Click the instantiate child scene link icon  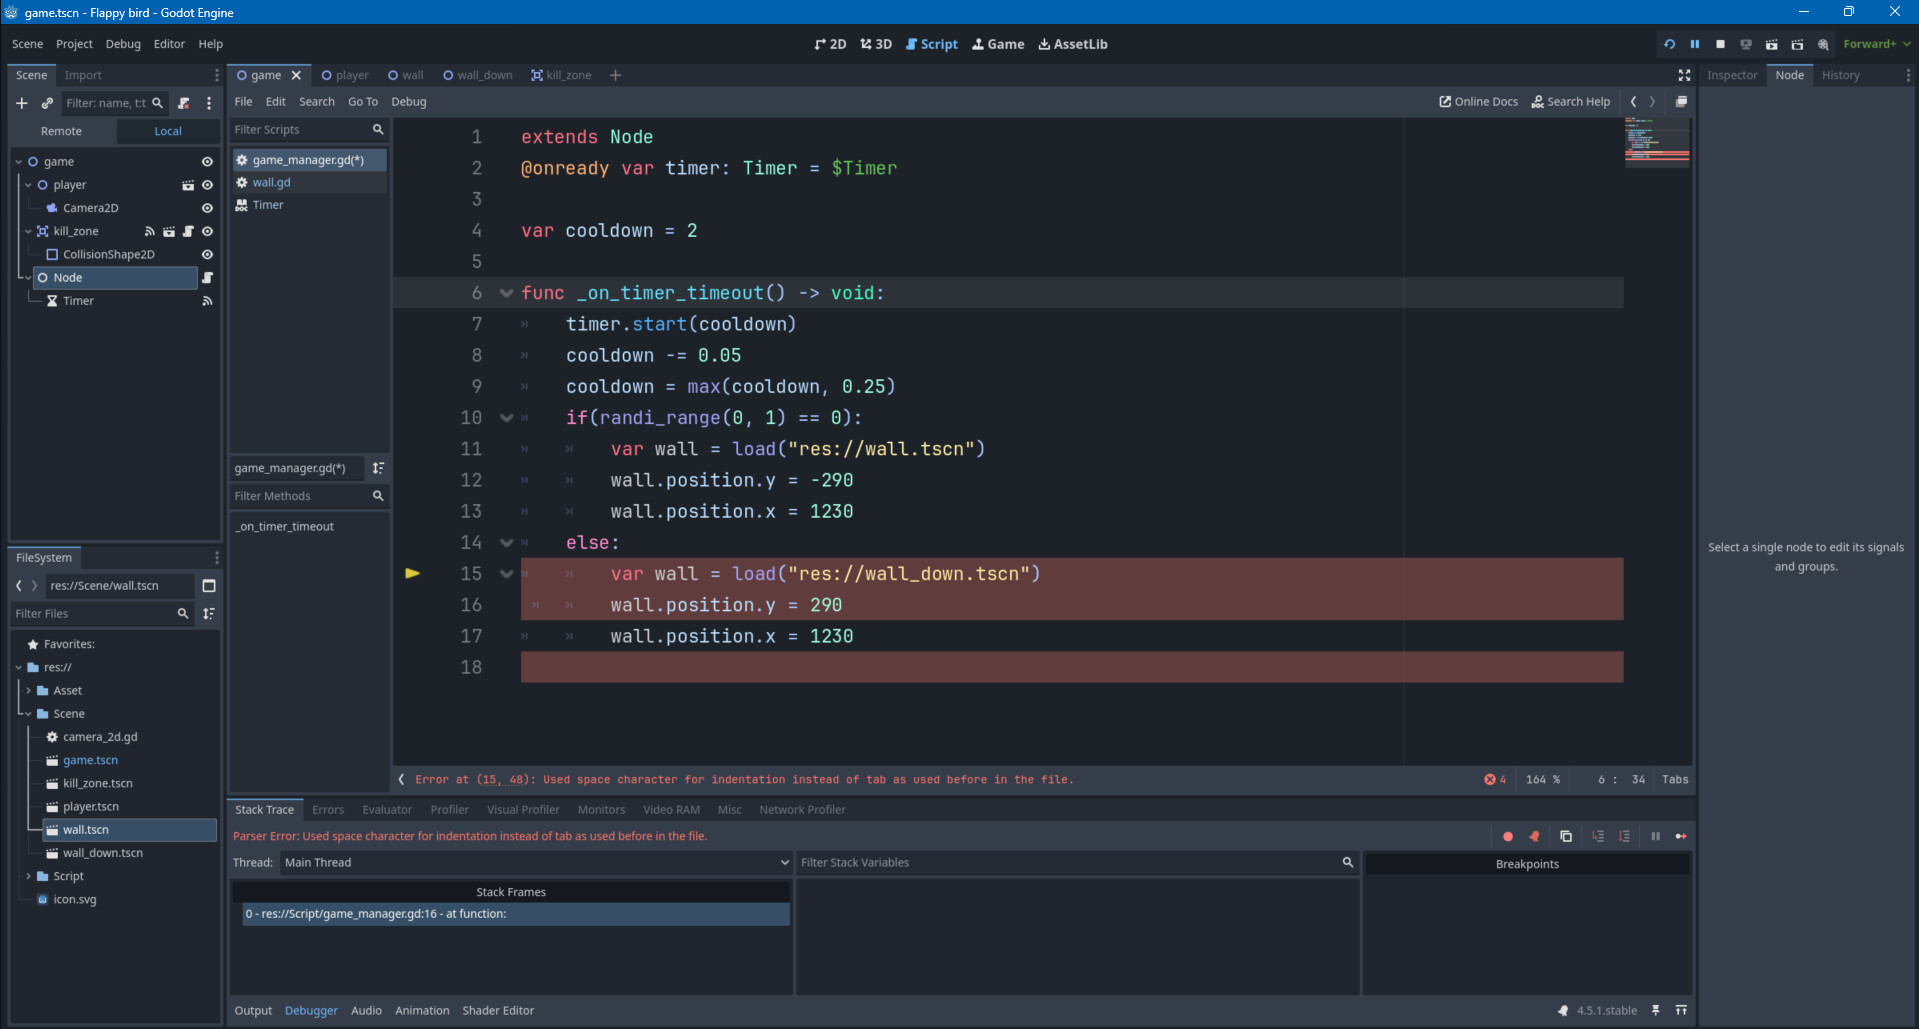coord(47,103)
